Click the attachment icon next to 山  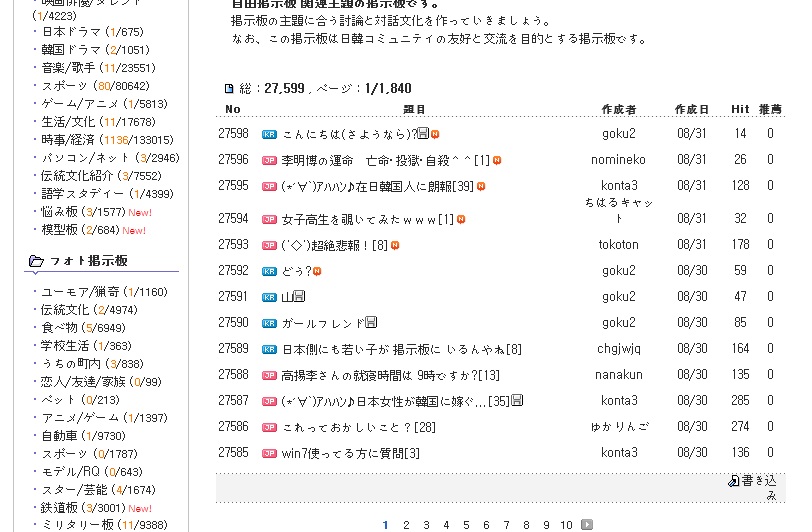pos(299,296)
